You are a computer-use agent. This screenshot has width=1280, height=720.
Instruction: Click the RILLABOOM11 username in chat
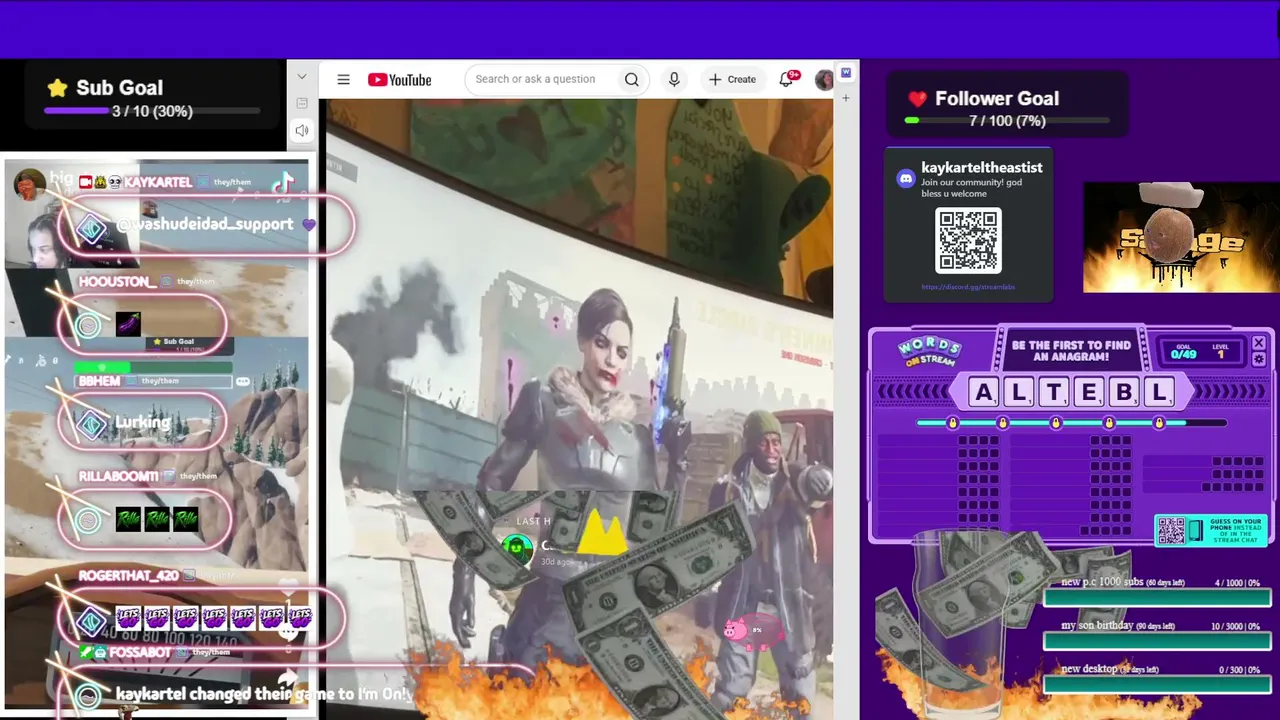[x=118, y=476]
